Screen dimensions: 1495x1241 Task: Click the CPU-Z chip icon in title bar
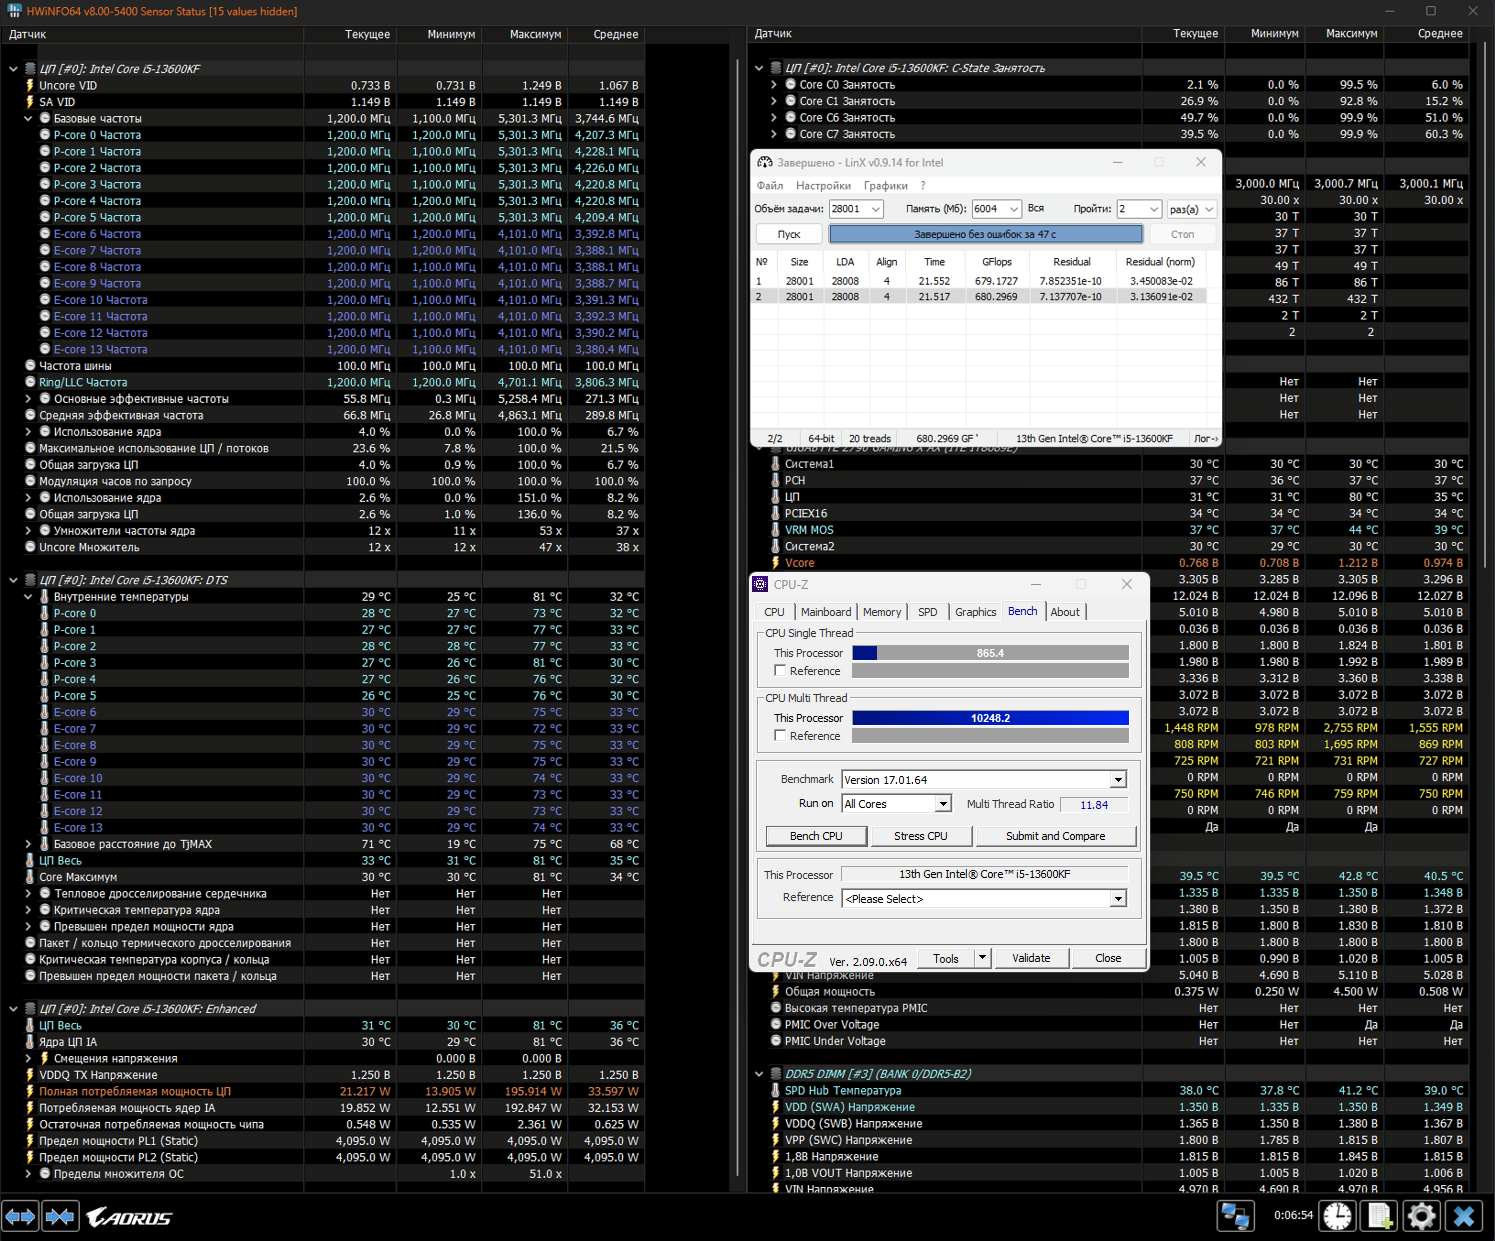point(761,584)
